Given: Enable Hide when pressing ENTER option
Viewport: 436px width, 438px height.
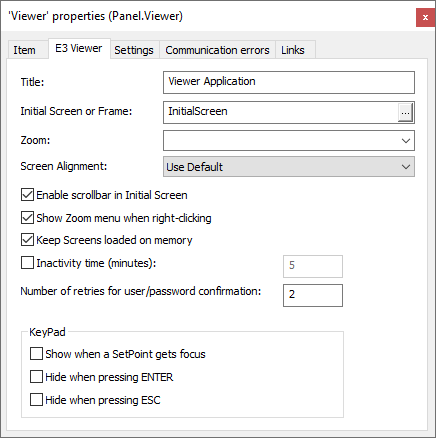Looking at the screenshot, I should pos(36,377).
